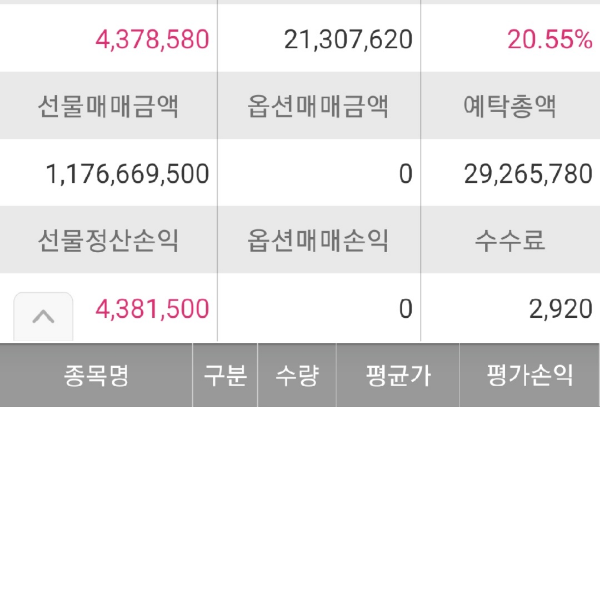Click the empty holdings list area
This screenshot has height=600, width=600.
(x=300, y=500)
